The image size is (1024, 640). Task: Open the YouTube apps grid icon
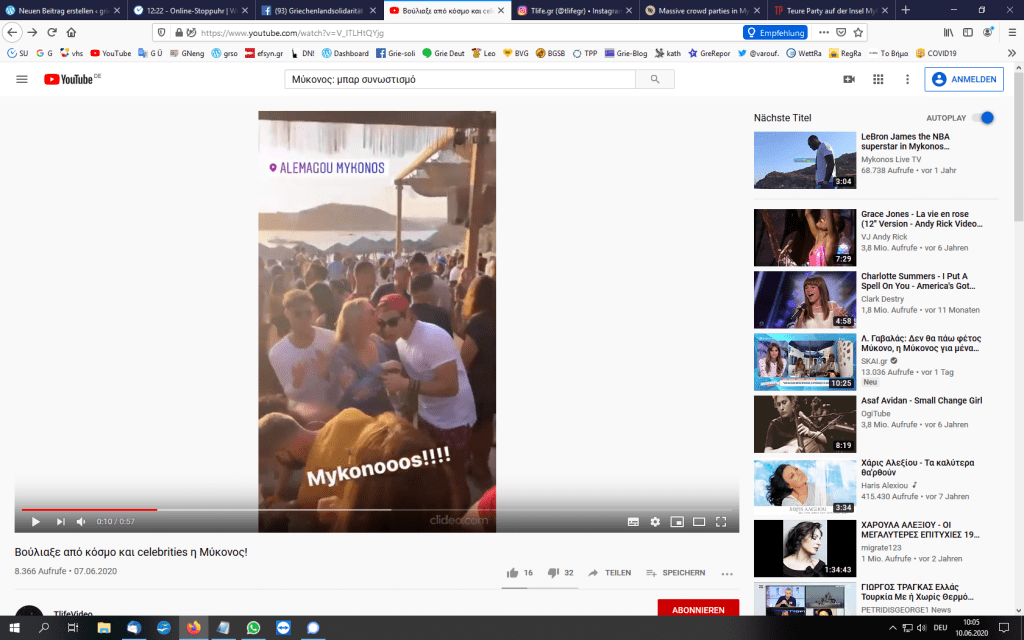[878, 79]
